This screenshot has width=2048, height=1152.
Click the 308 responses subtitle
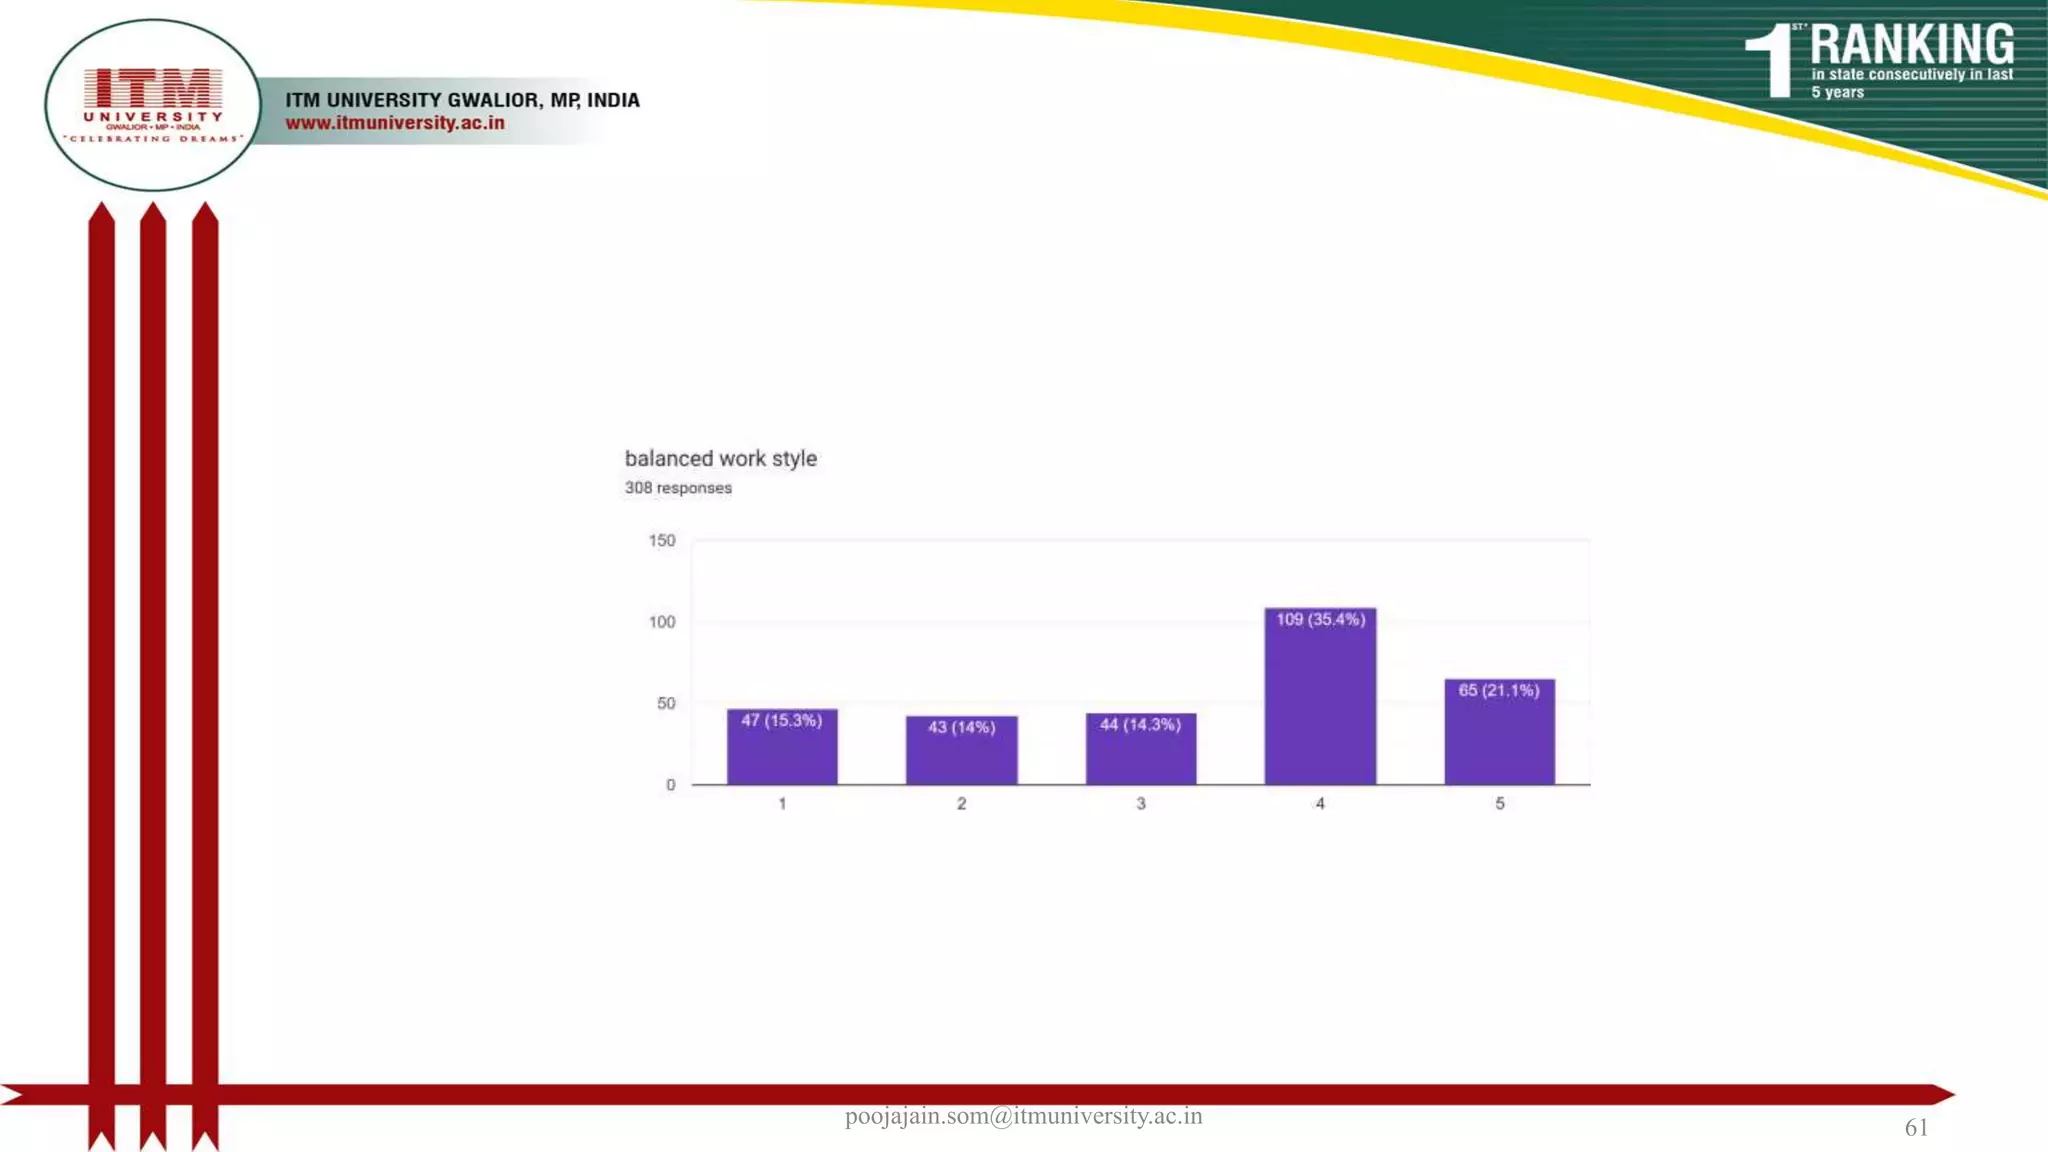click(x=678, y=488)
